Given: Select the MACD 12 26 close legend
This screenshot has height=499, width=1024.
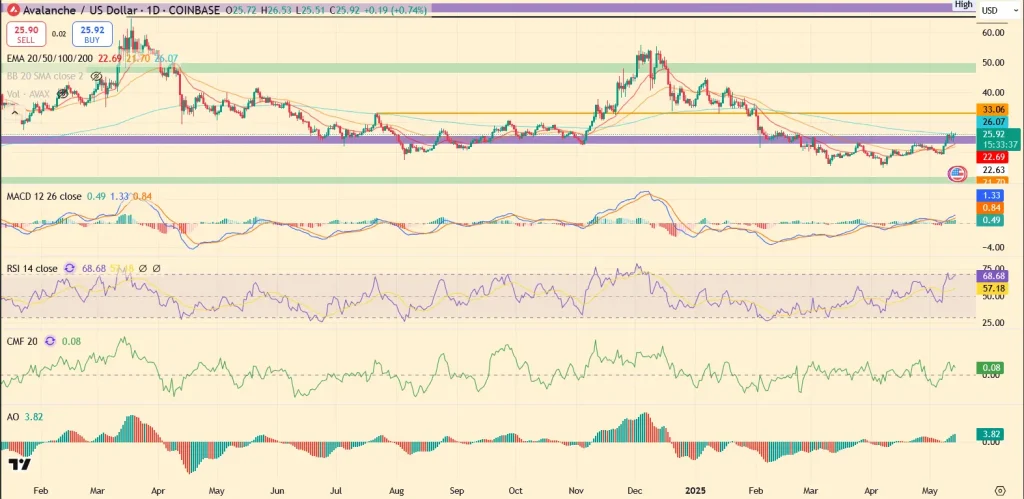Looking at the screenshot, I should coord(44,195).
